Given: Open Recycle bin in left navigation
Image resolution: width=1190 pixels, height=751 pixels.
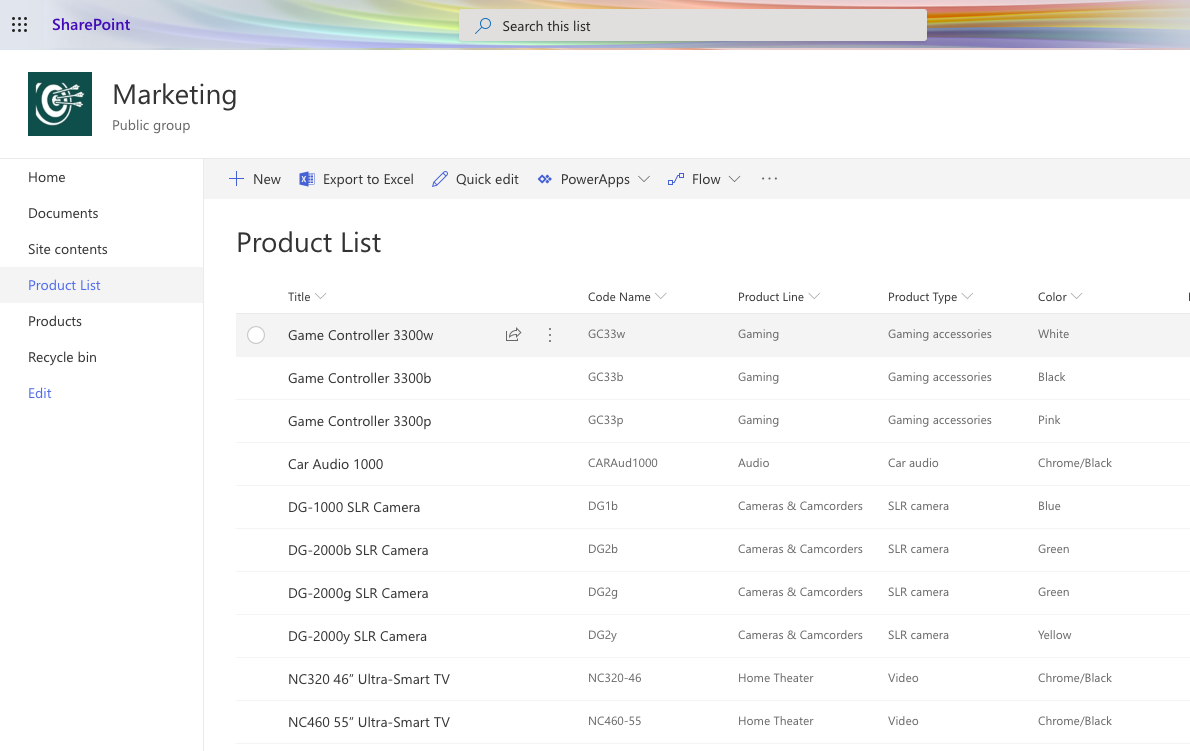Looking at the screenshot, I should point(62,357).
